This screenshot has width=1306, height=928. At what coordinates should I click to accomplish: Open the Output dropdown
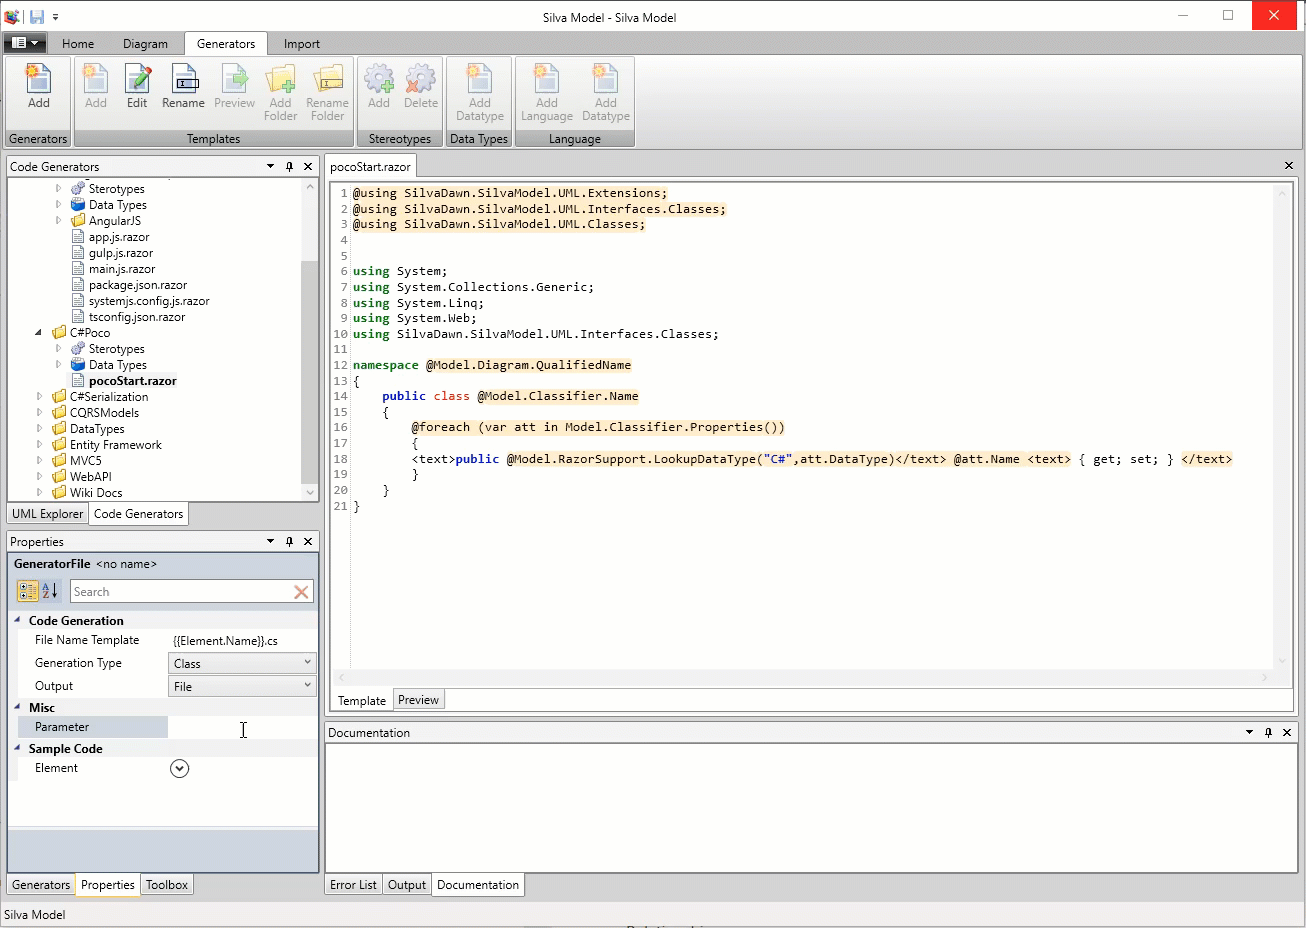point(242,686)
